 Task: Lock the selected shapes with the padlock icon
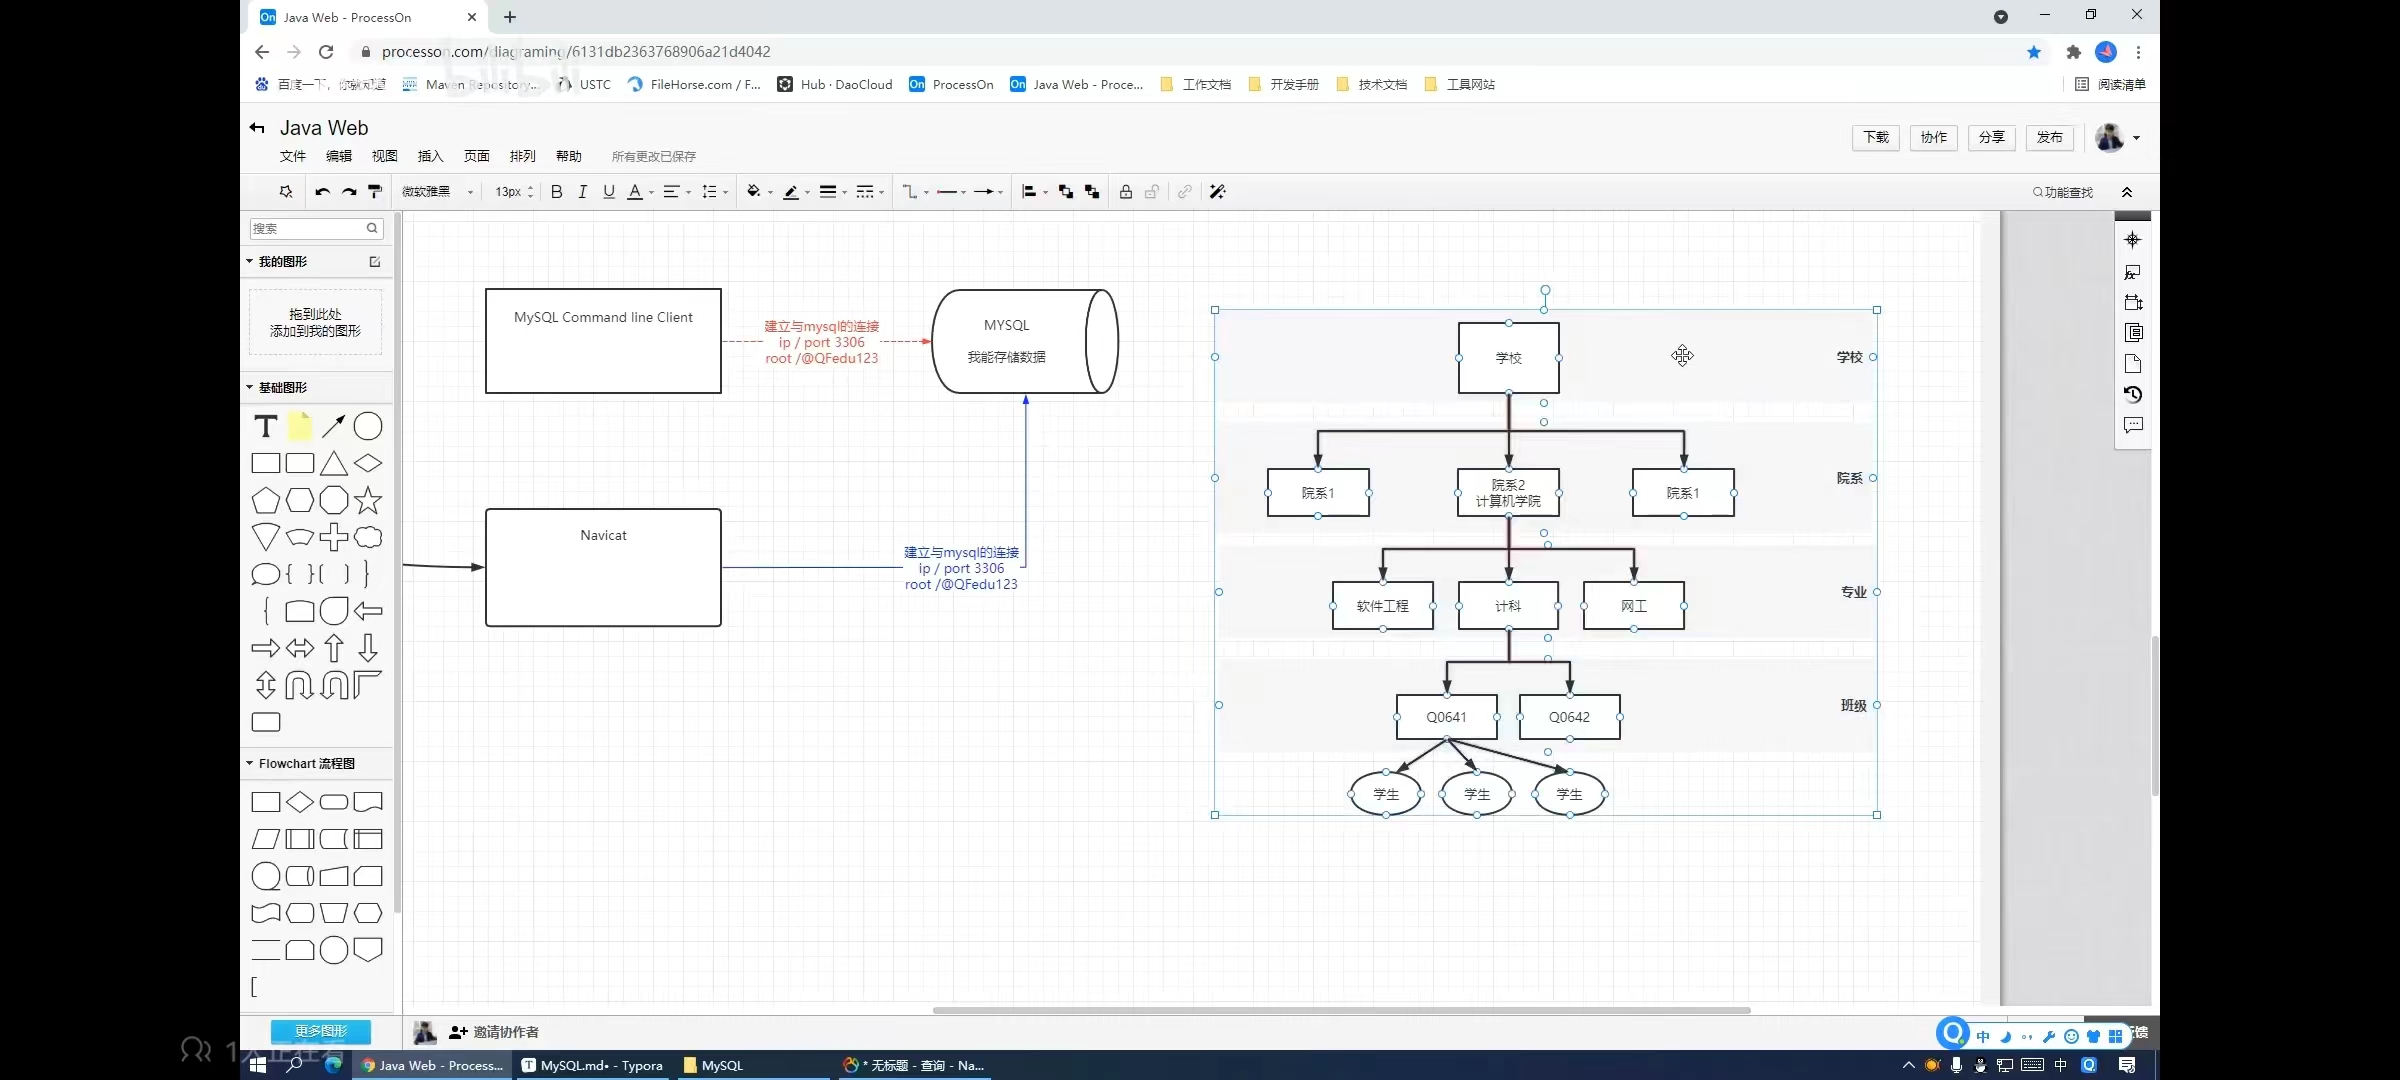tap(1125, 192)
